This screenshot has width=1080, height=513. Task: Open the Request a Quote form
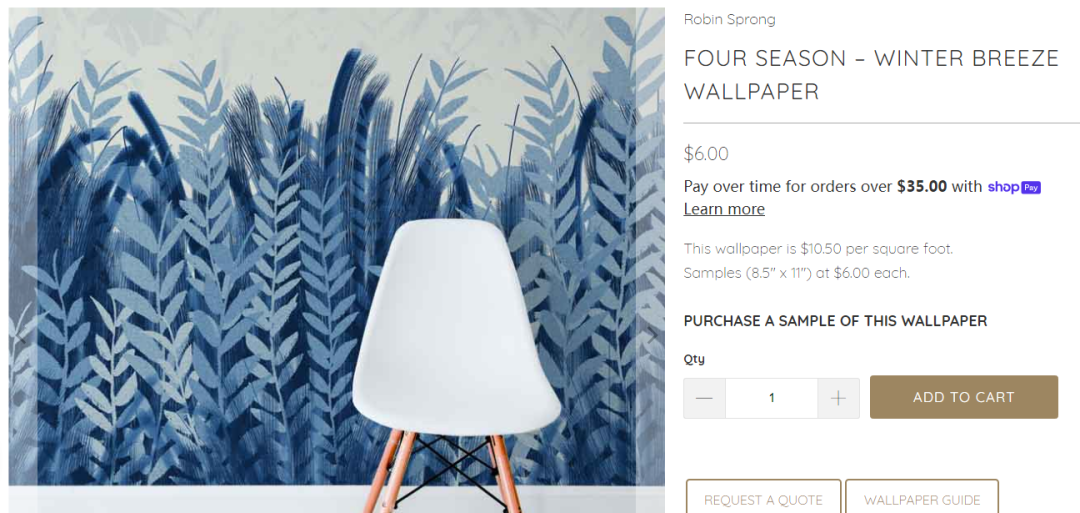click(x=763, y=499)
